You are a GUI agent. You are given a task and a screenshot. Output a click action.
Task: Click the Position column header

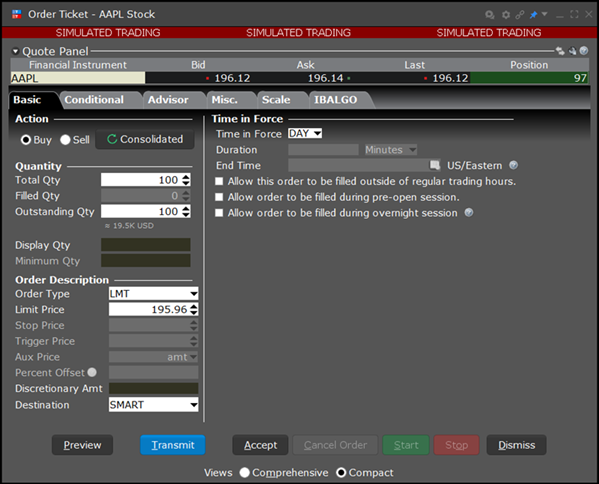coord(529,65)
